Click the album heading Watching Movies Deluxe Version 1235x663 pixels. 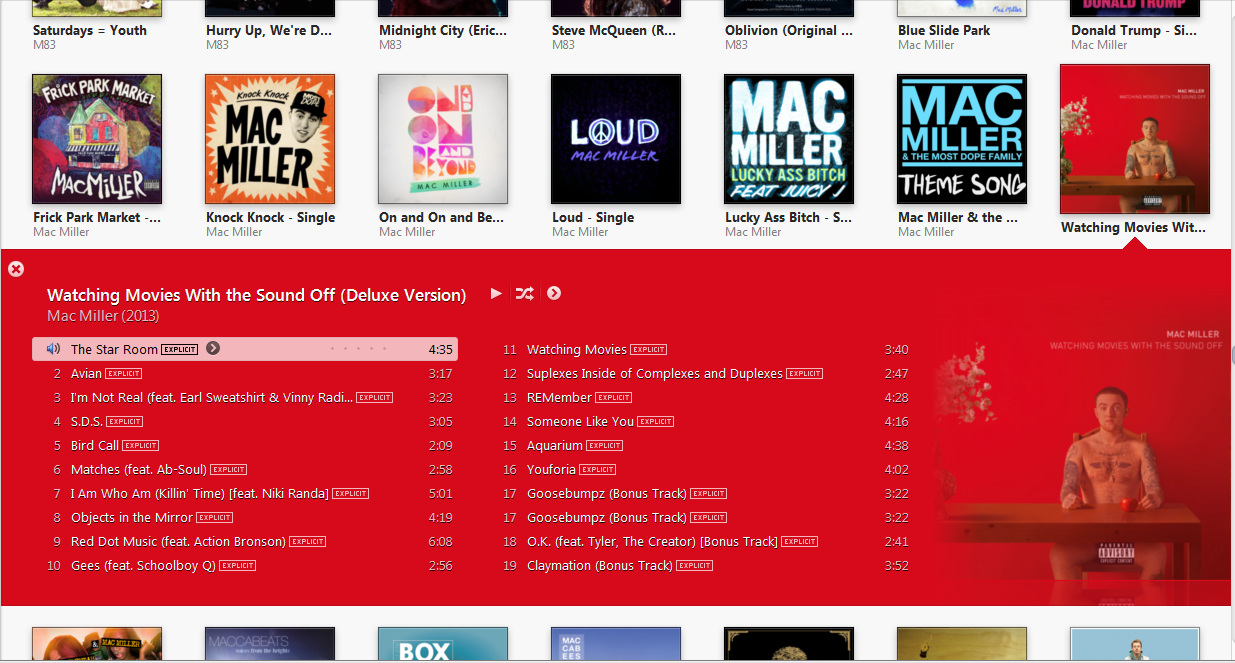[x=257, y=295]
